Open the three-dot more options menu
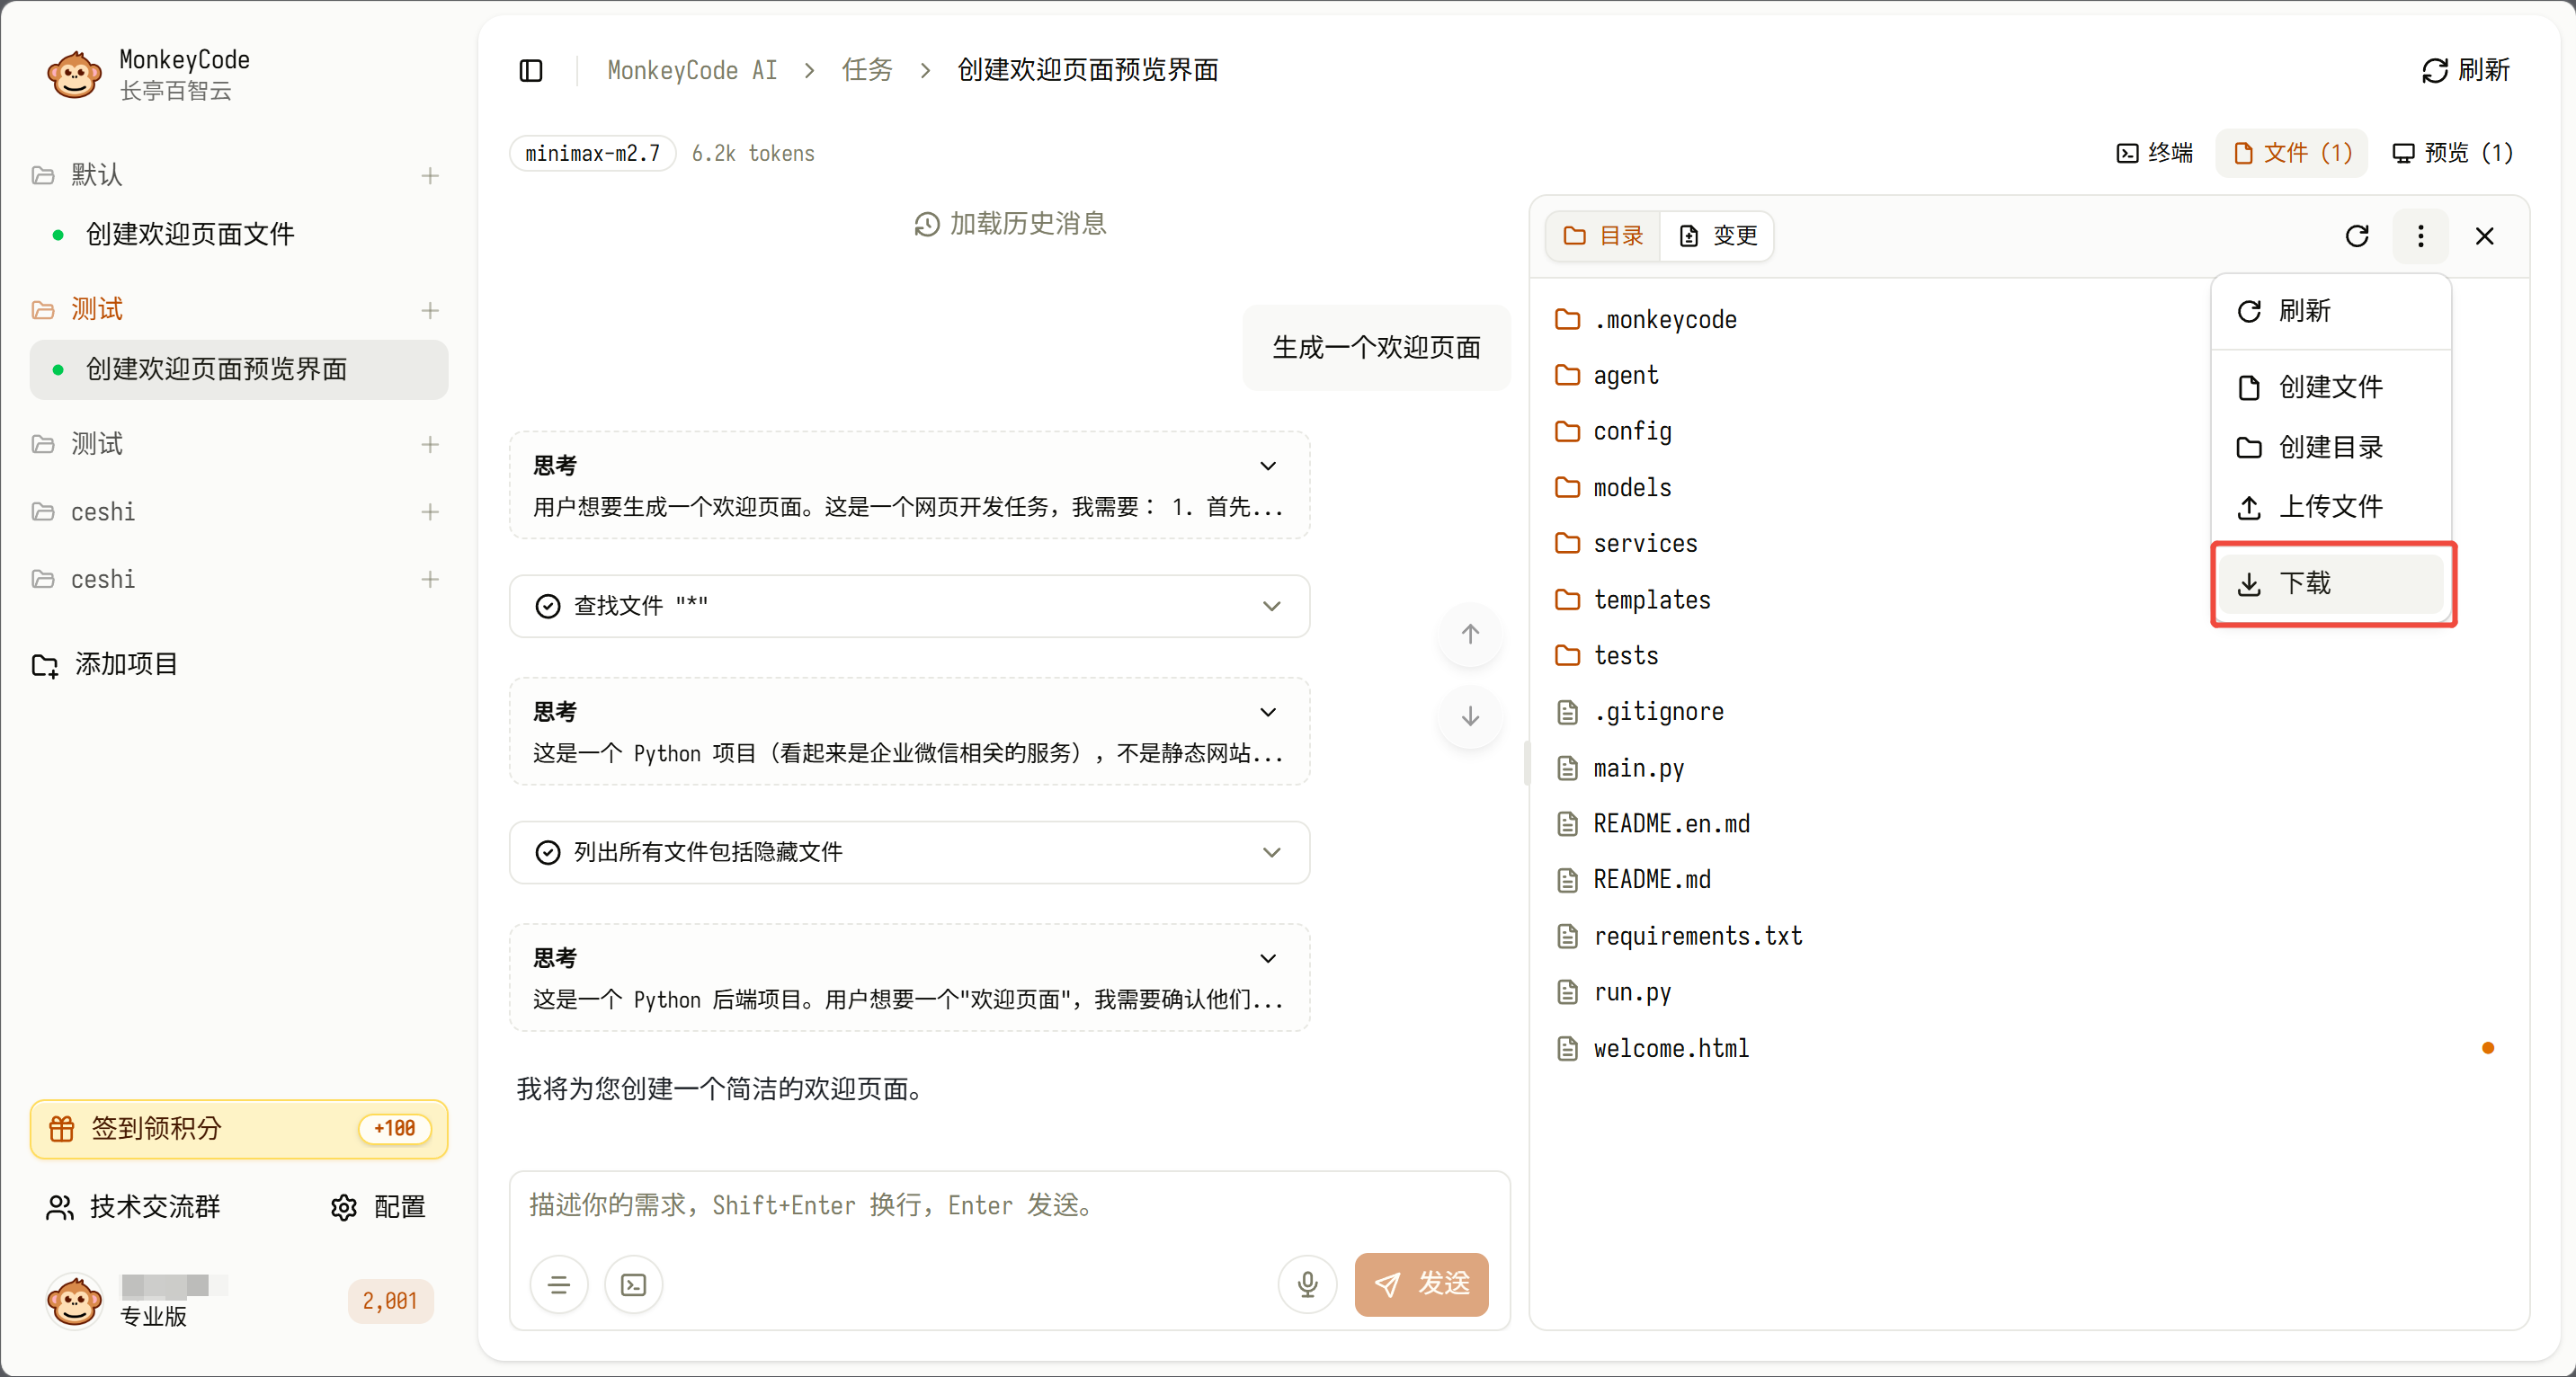This screenshot has width=2576, height=1377. point(2420,236)
